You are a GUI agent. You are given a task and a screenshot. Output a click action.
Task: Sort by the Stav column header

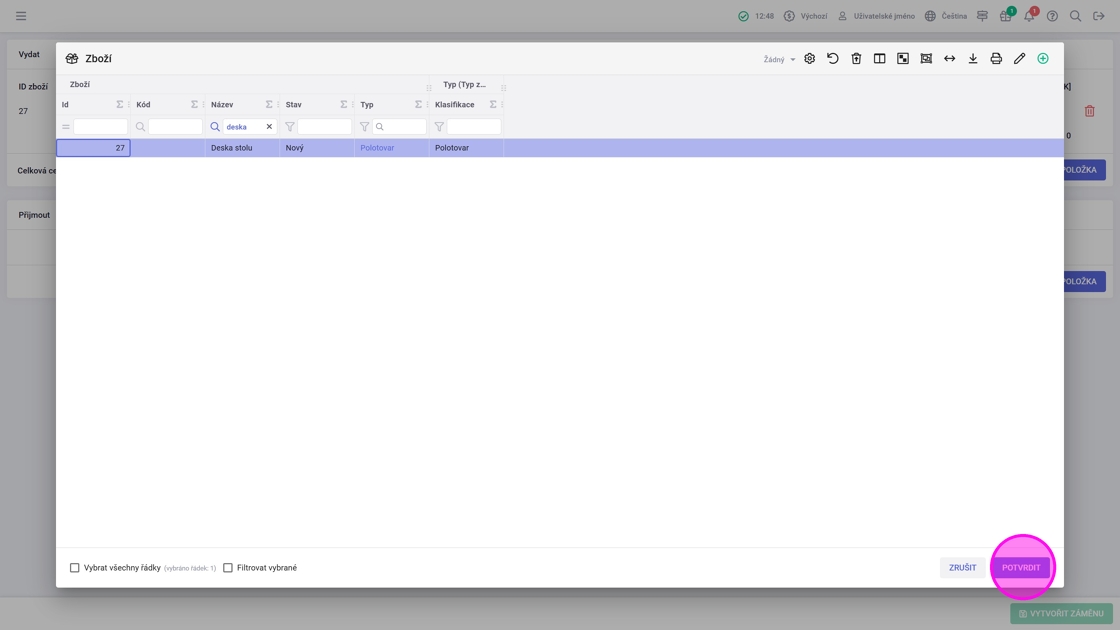pyautogui.click(x=294, y=104)
